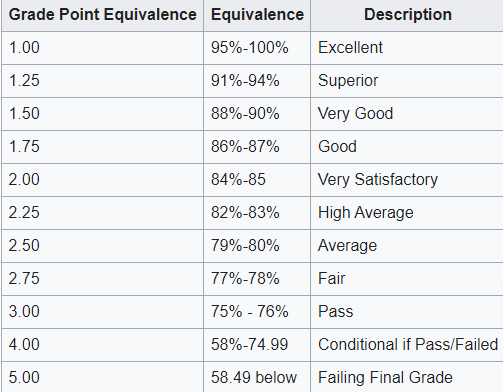Click the Excellent description cell

[407, 48]
